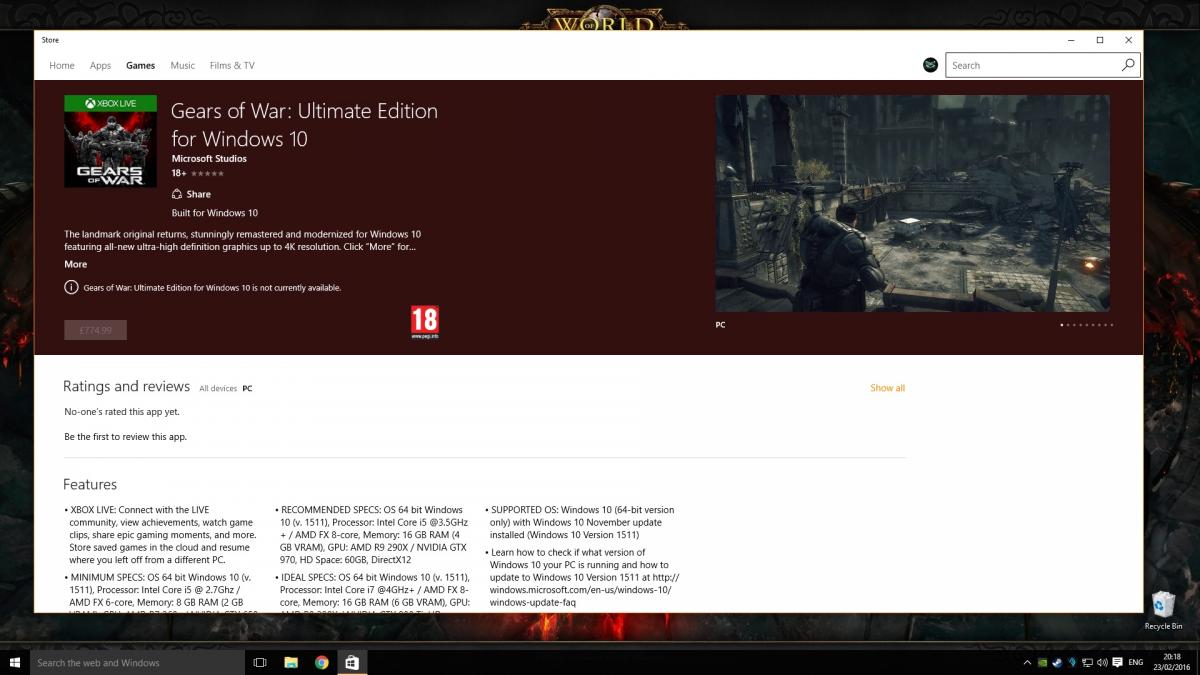Image resolution: width=1200 pixels, height=675 pixels.
Task: Click the PEGI 18 rating badge
Action: (x=424, y=322)
